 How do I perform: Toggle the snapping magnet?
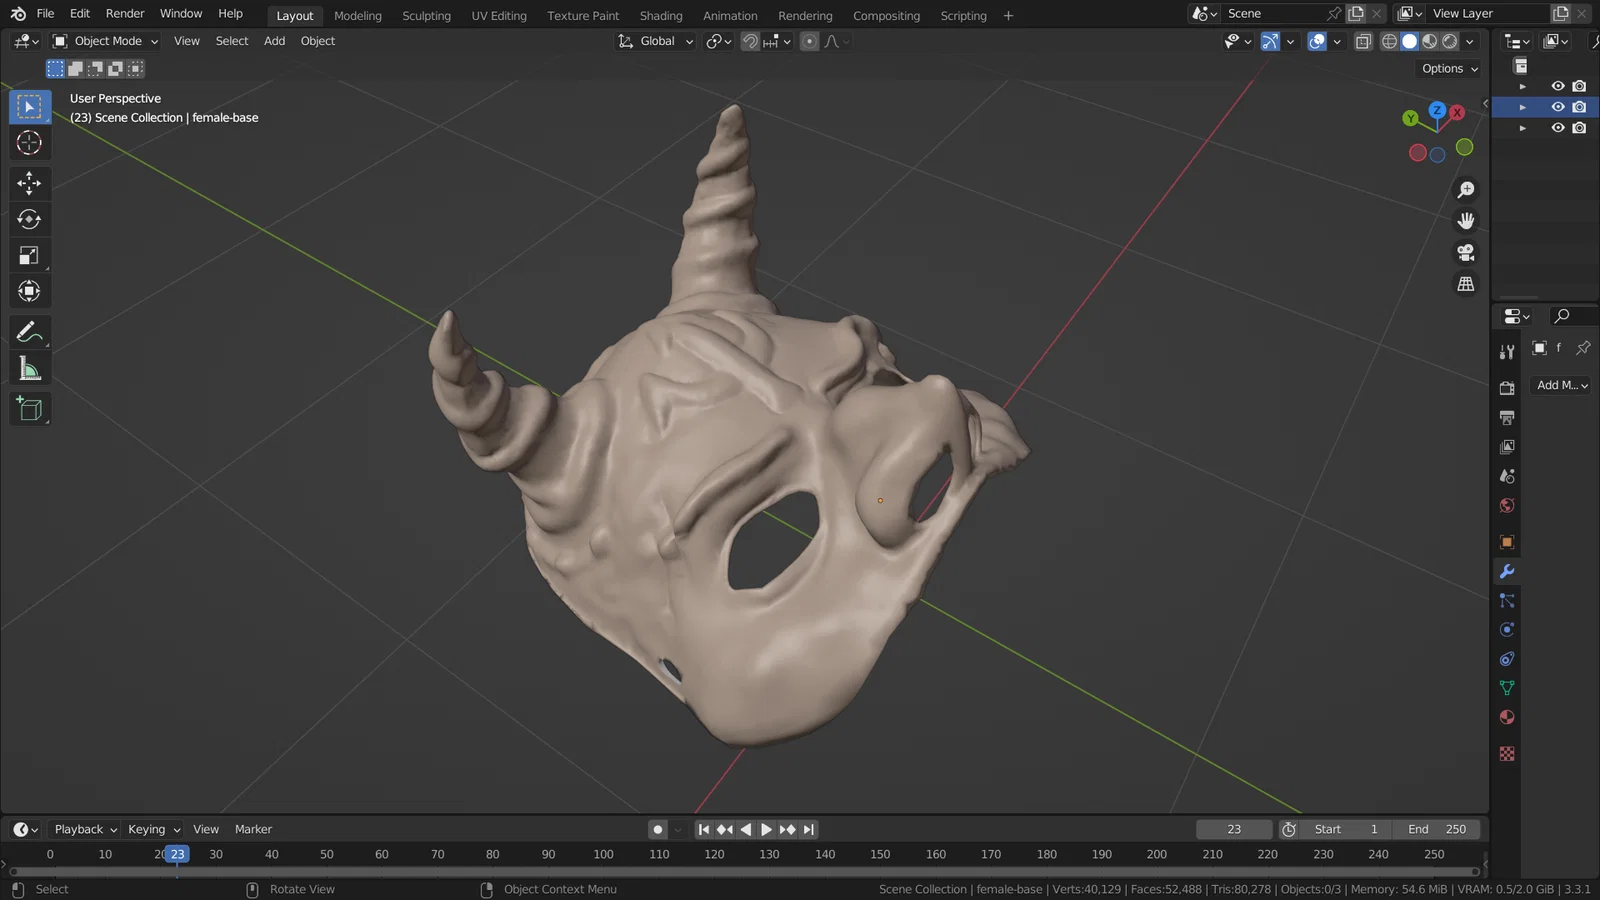(x=750, y=42)
